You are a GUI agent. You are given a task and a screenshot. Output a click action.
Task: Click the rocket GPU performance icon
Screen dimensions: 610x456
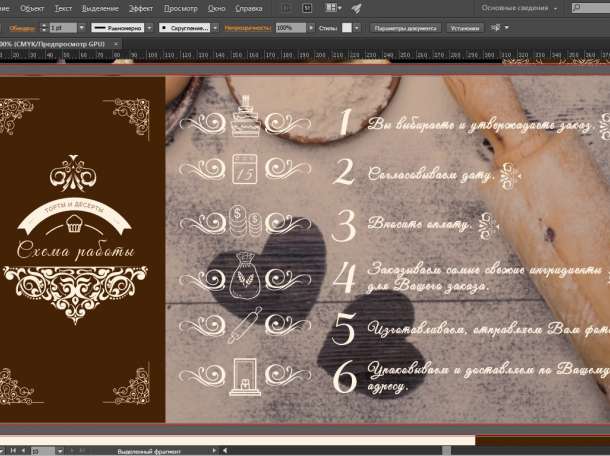point(357,8)
